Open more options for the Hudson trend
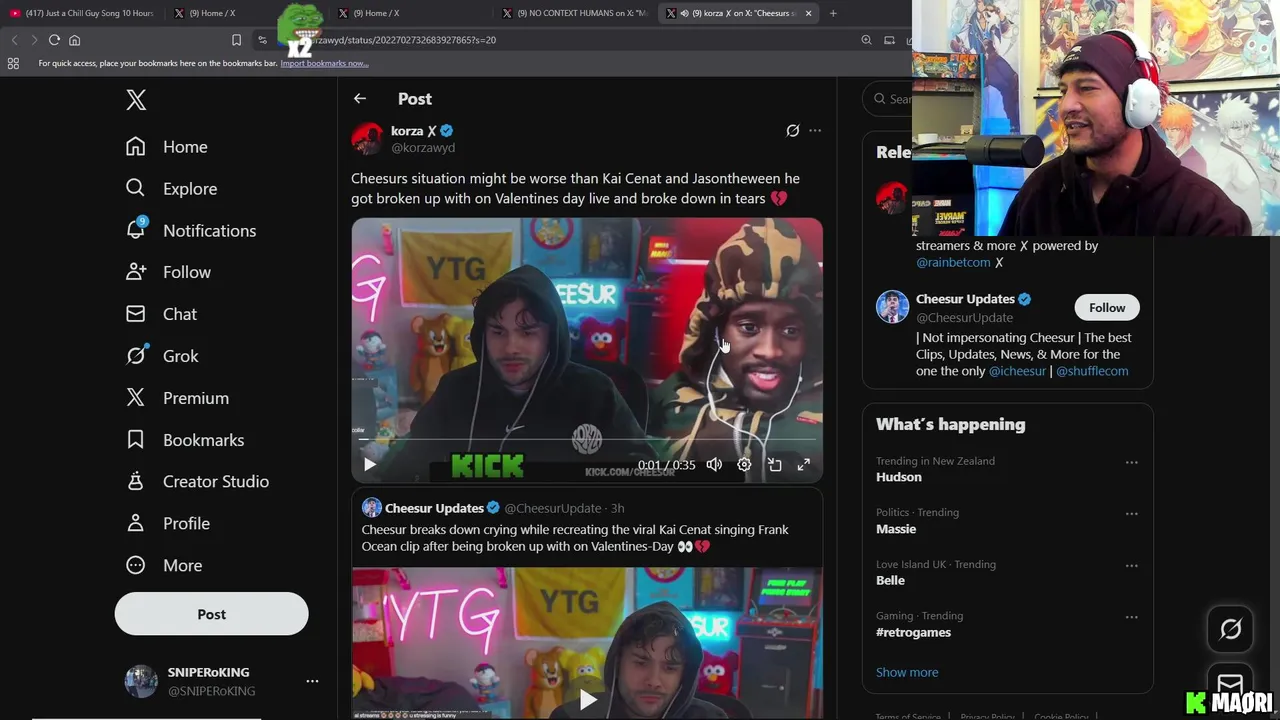 point(1132,462)
